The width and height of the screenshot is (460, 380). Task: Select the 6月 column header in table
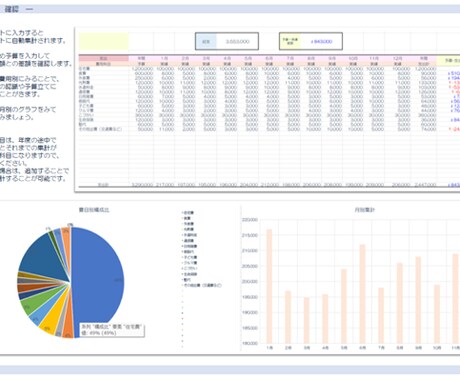point(269,58)
